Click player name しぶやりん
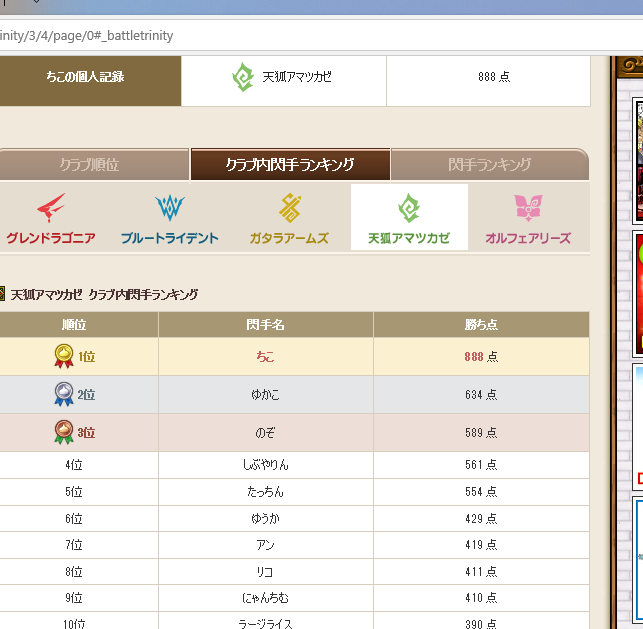643x629 pixels. click(266, 465)
